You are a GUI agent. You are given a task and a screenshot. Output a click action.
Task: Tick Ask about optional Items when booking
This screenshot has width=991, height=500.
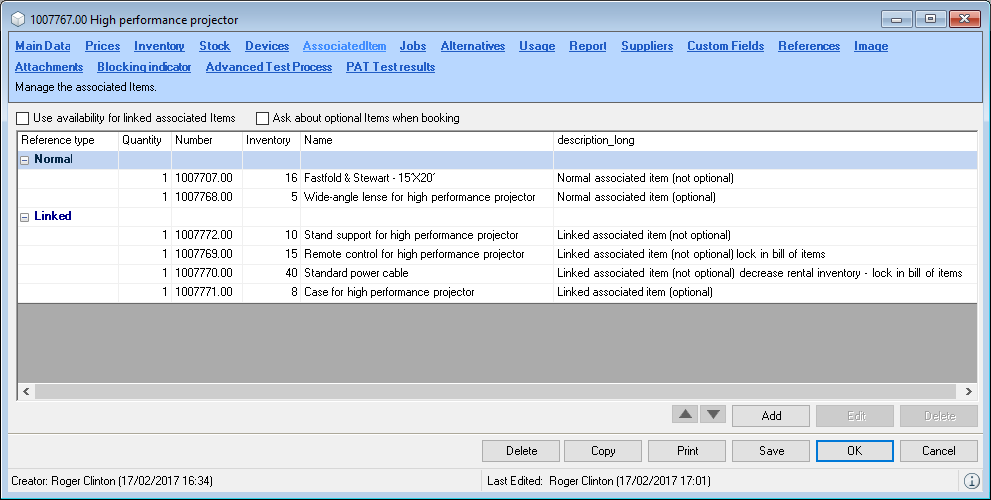pyautogui.click(x=263, y=118)
